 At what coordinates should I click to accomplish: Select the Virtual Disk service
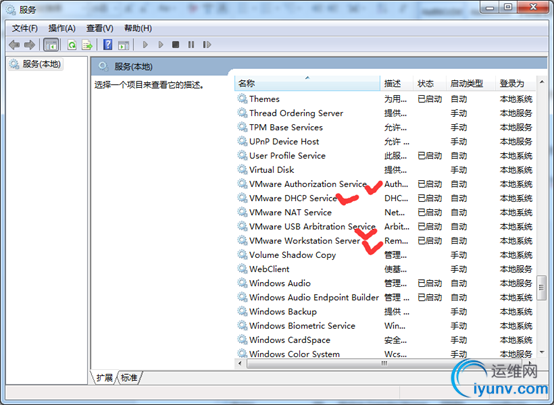pos(385,170)
